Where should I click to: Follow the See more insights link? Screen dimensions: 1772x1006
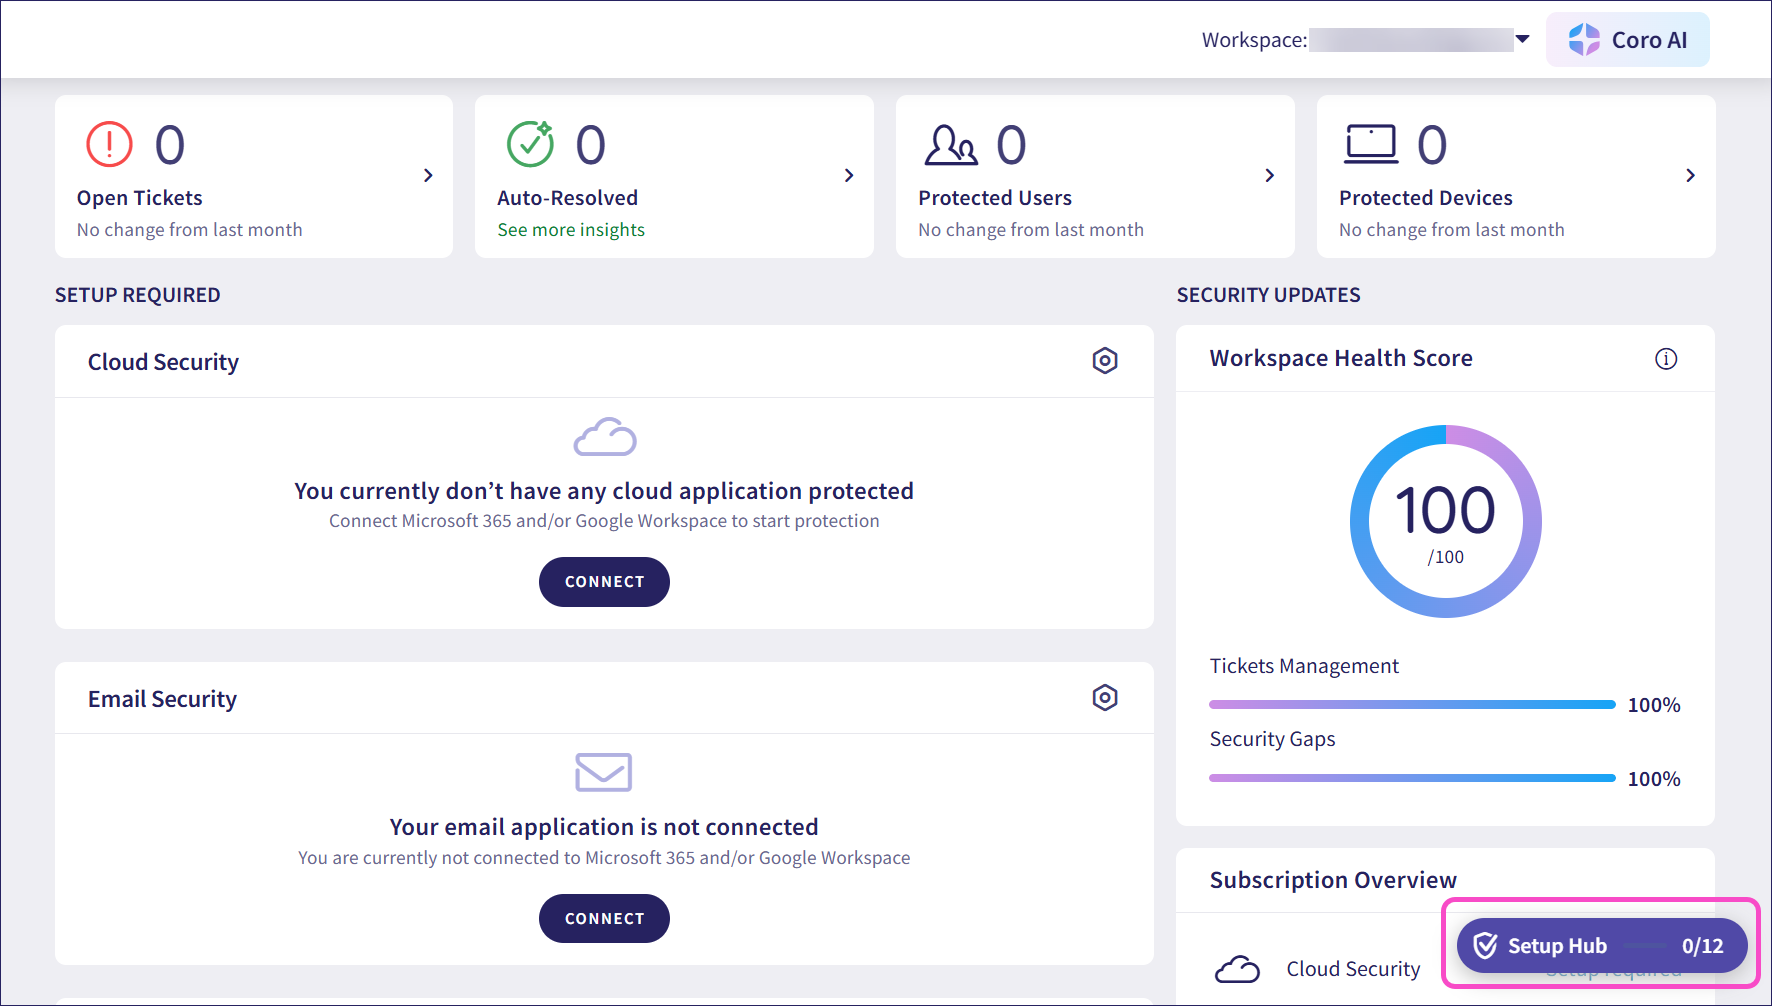pyautogui.click(x=571, y=230)
